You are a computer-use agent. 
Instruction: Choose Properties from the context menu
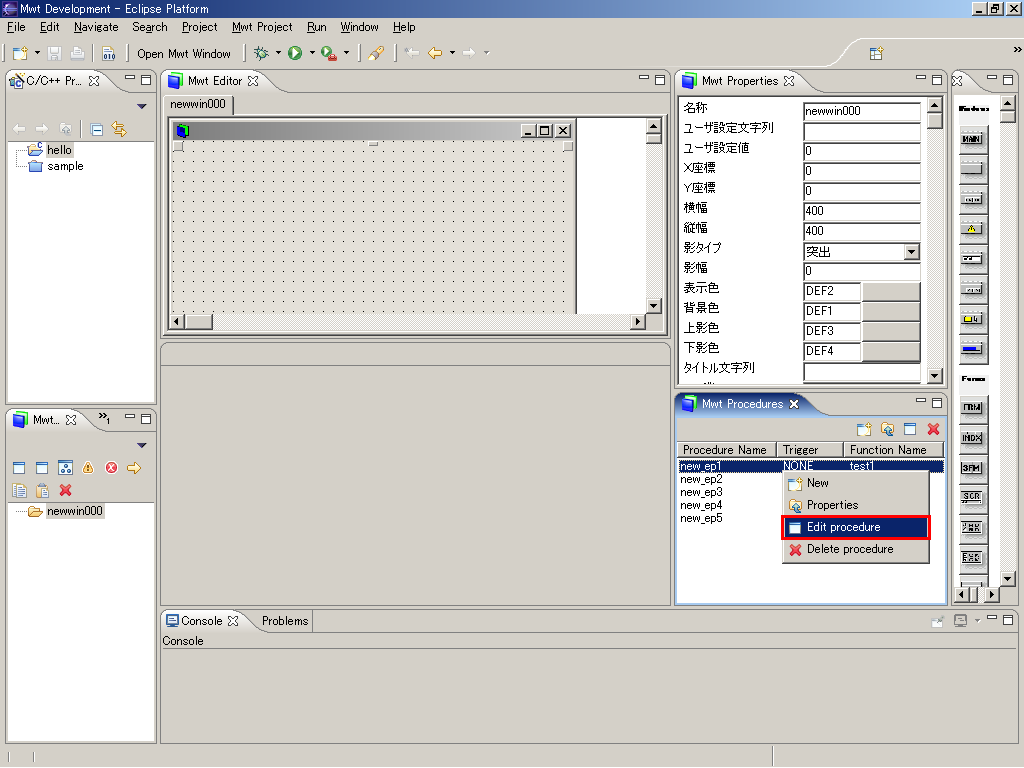(x=856, y=505)
